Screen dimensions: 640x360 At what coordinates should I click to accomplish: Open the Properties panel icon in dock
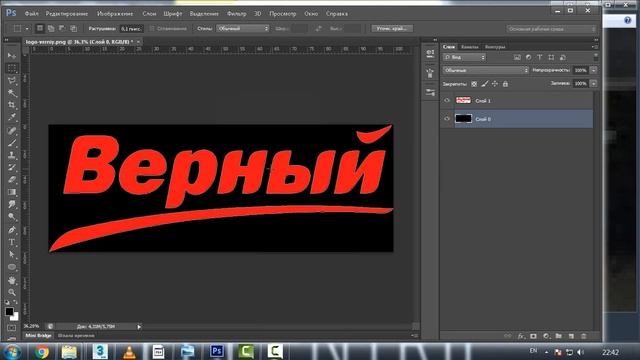pyautogui.click(x=430, y=92)
